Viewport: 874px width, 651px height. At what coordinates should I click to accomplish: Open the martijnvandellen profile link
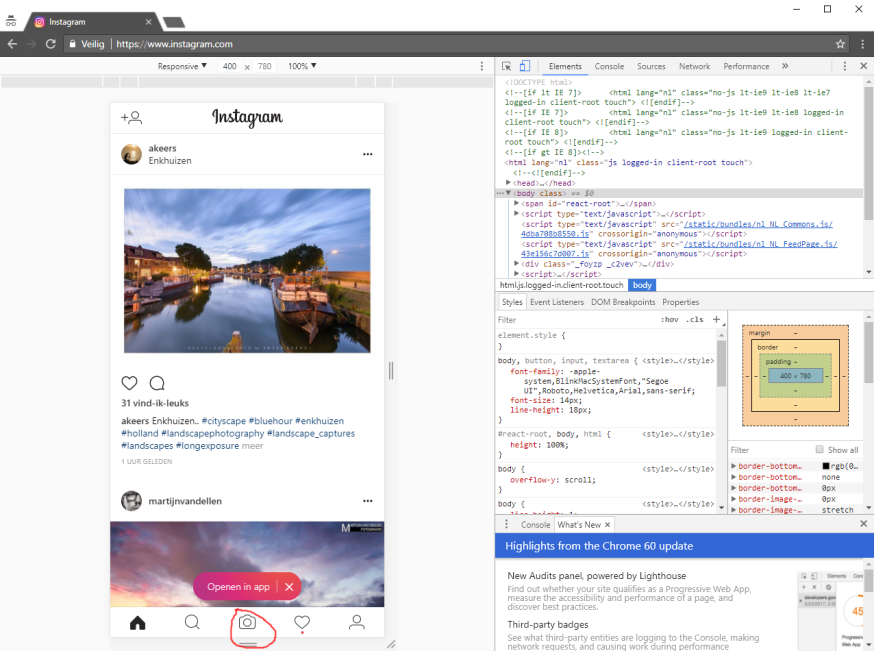point(184,501)
